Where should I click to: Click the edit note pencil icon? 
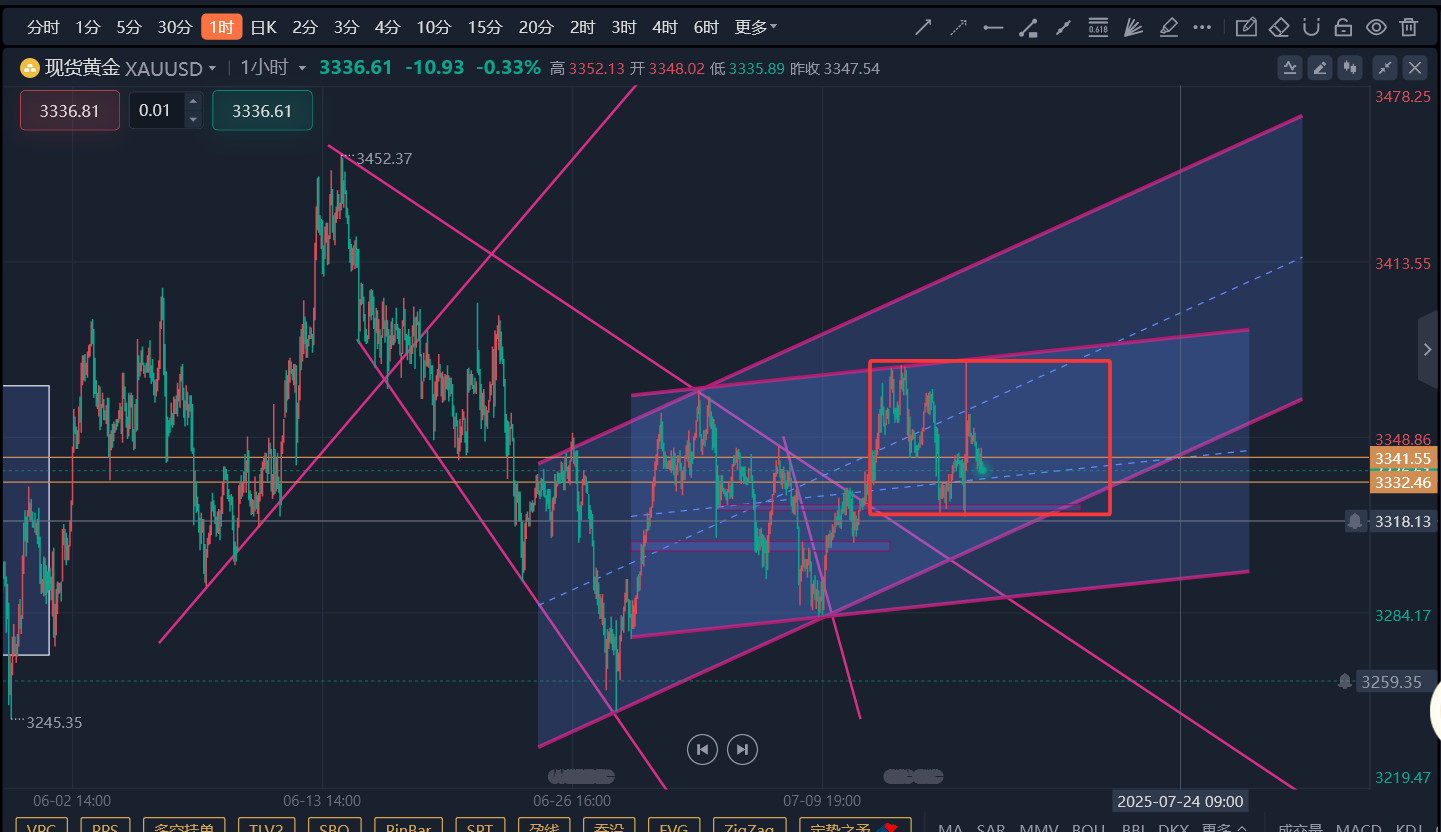coord(1246,27)
